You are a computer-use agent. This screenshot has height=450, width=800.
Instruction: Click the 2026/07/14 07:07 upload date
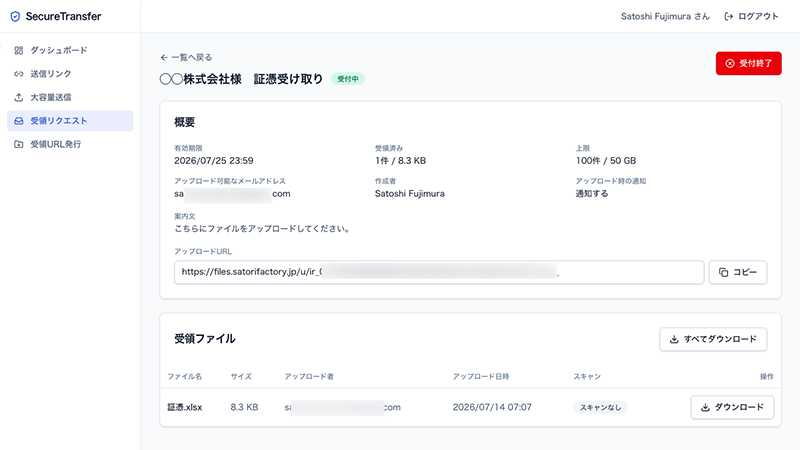click(492, 407)
